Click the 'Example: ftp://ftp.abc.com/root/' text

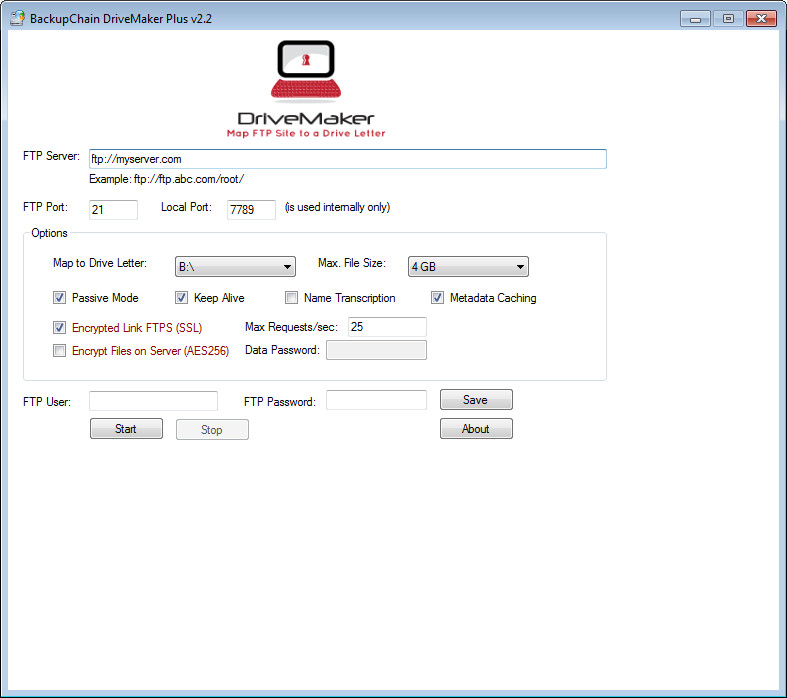click(x=167, y=179)
